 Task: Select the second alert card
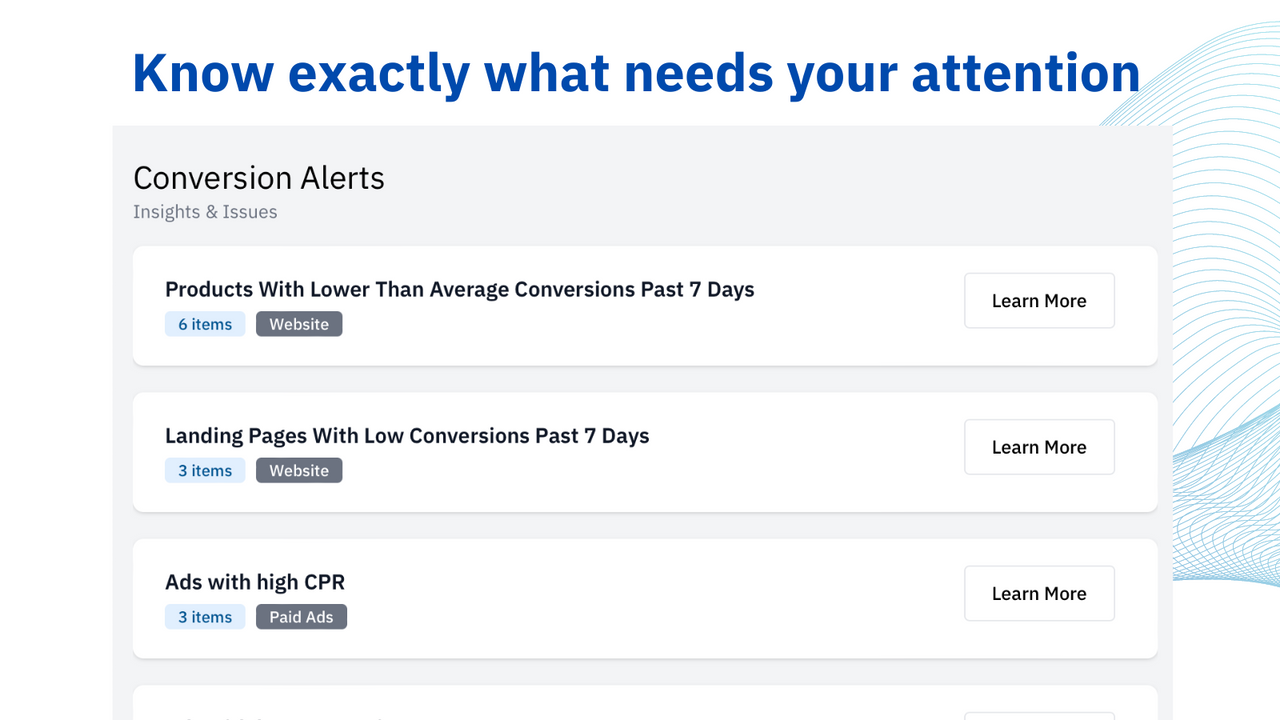tap(645, 452)
